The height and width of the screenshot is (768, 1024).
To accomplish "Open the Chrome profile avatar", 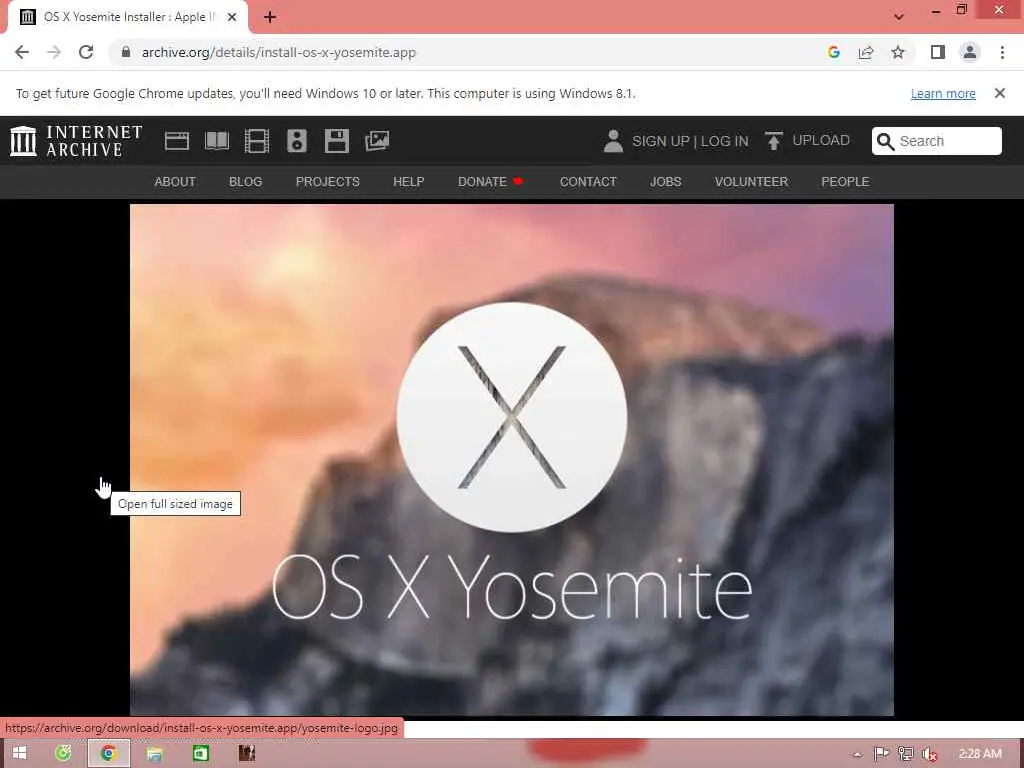I will (x=970, y=52).
